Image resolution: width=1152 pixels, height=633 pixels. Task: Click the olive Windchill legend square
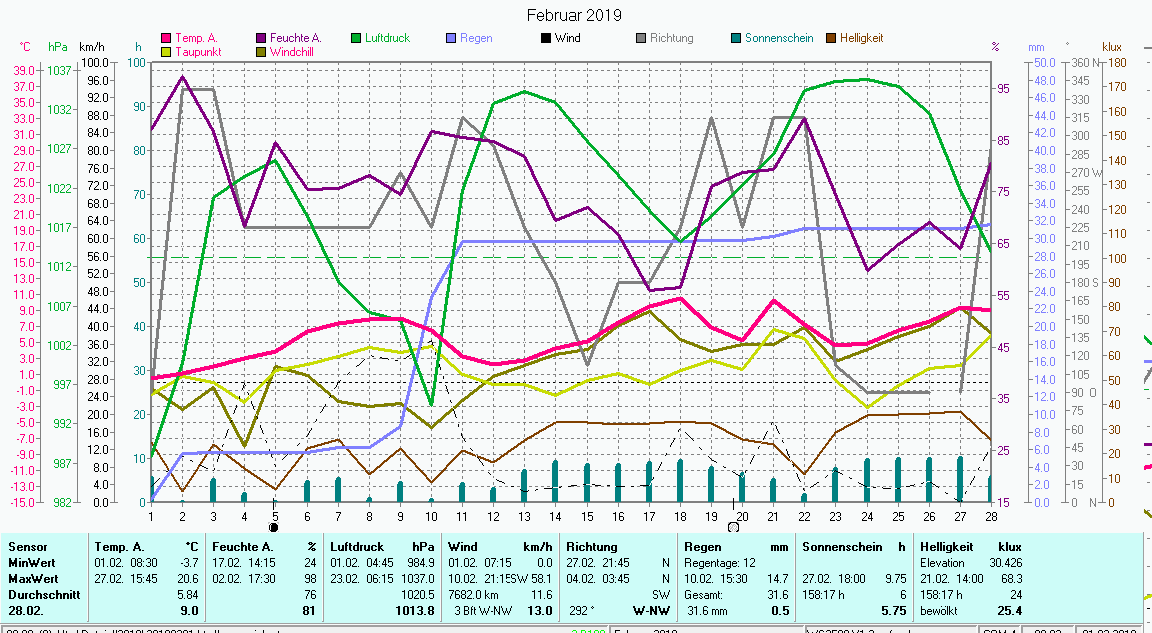coord(261,51)
